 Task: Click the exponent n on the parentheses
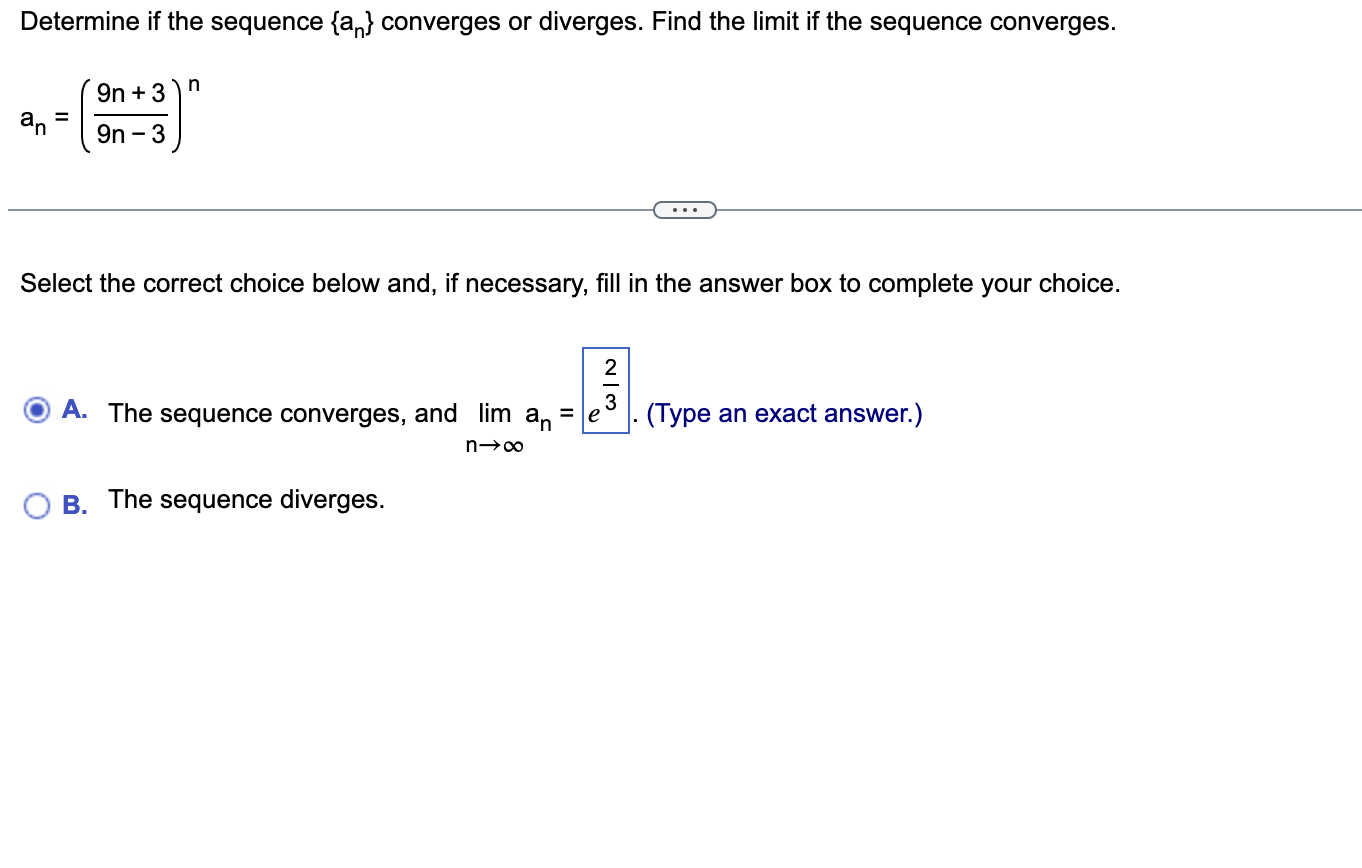(192, 85)
